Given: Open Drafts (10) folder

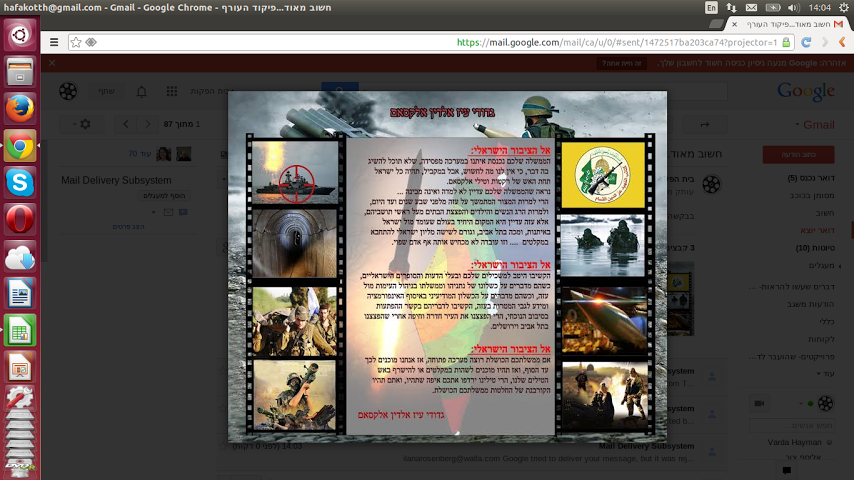Looking at the screenshot, I should 815,247.
